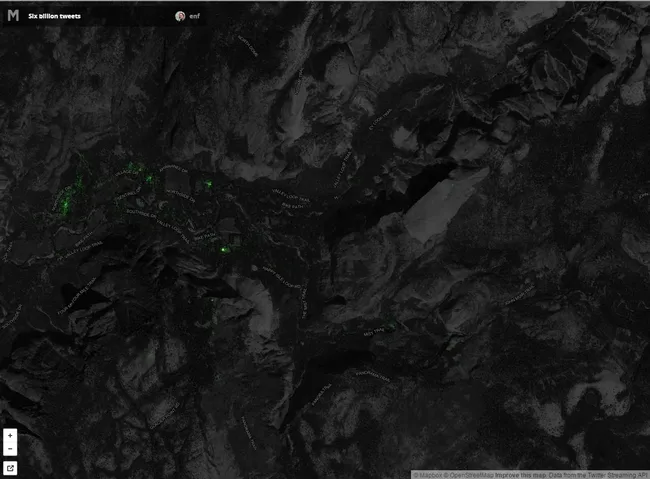Zoom out with the minus button
The image size is (650, 479).
10,449
